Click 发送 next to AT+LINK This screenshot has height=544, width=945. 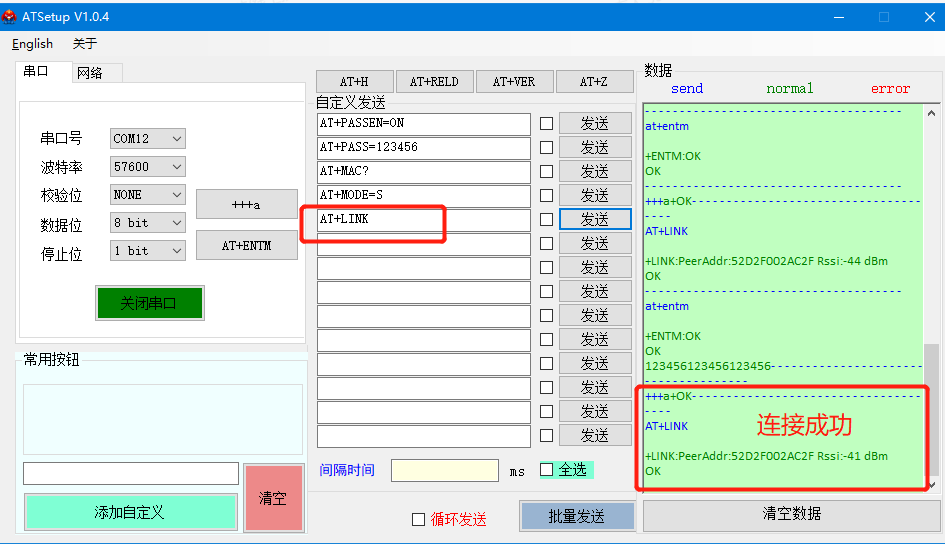tap(595, 219)
